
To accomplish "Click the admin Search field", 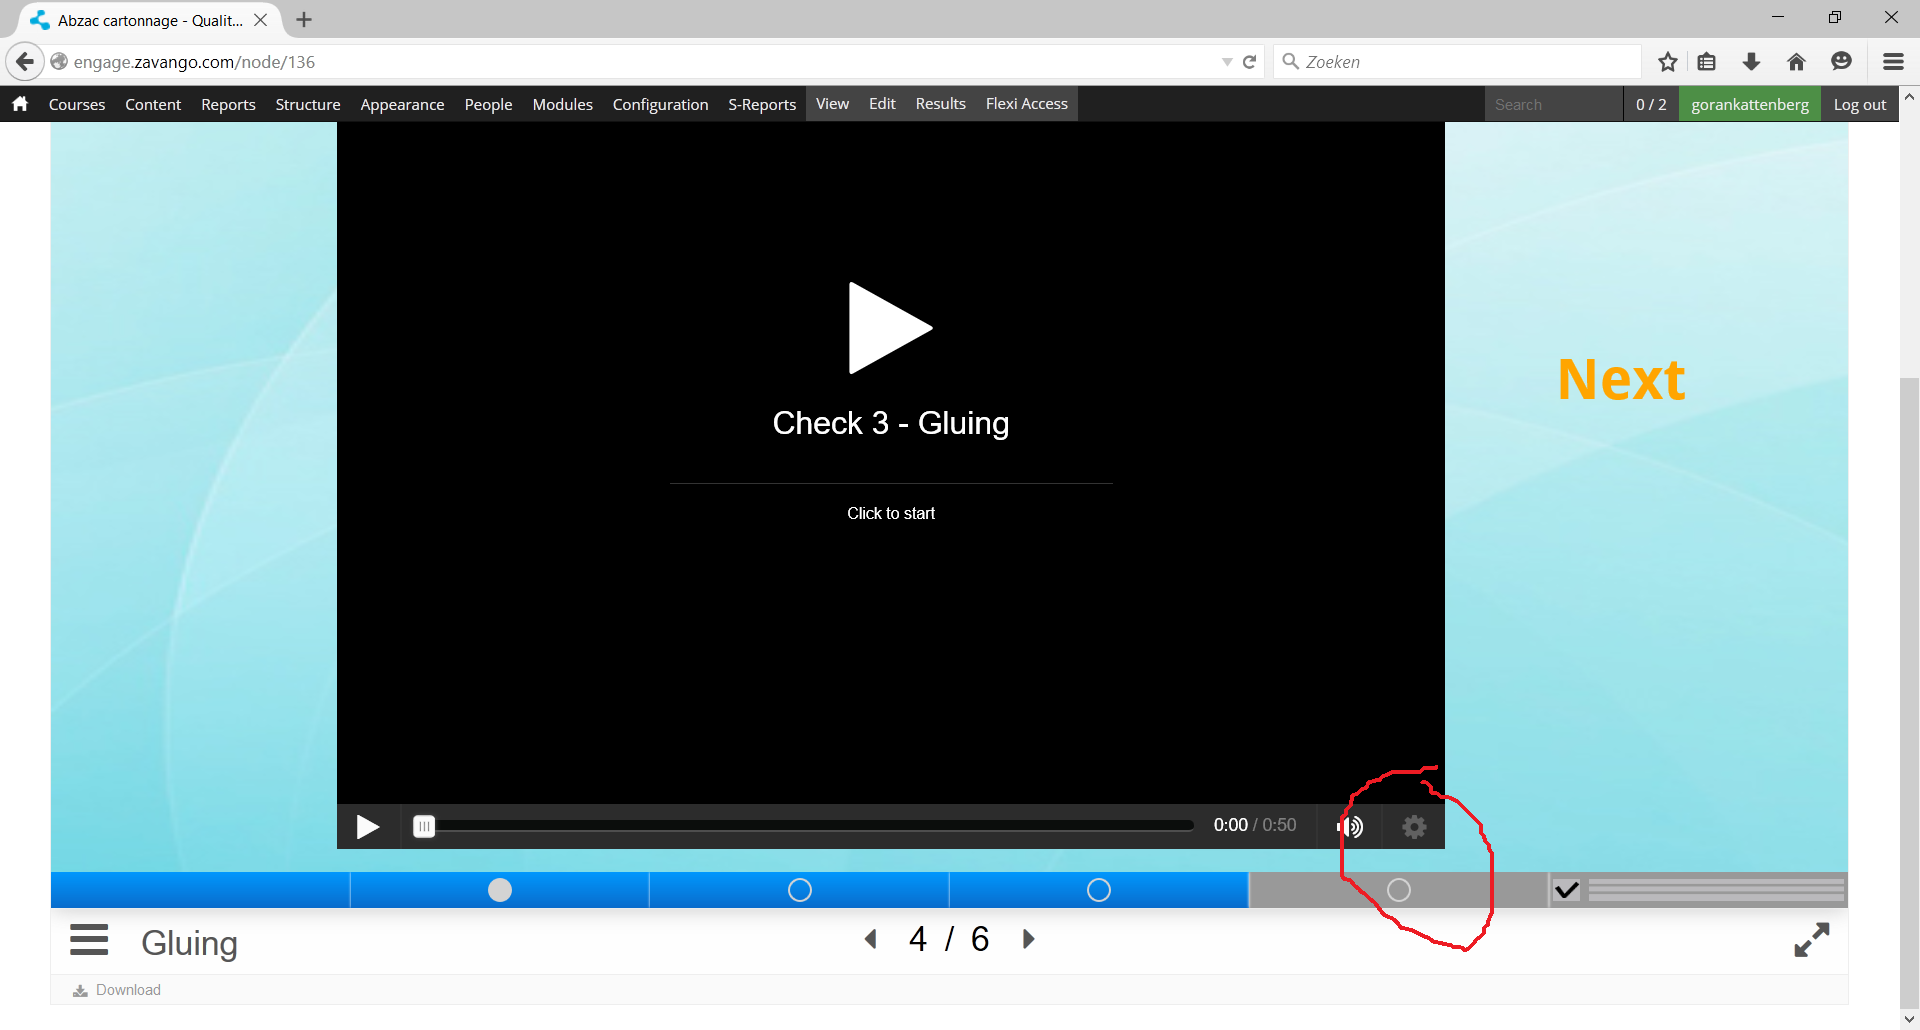I will pos(1553,104).
